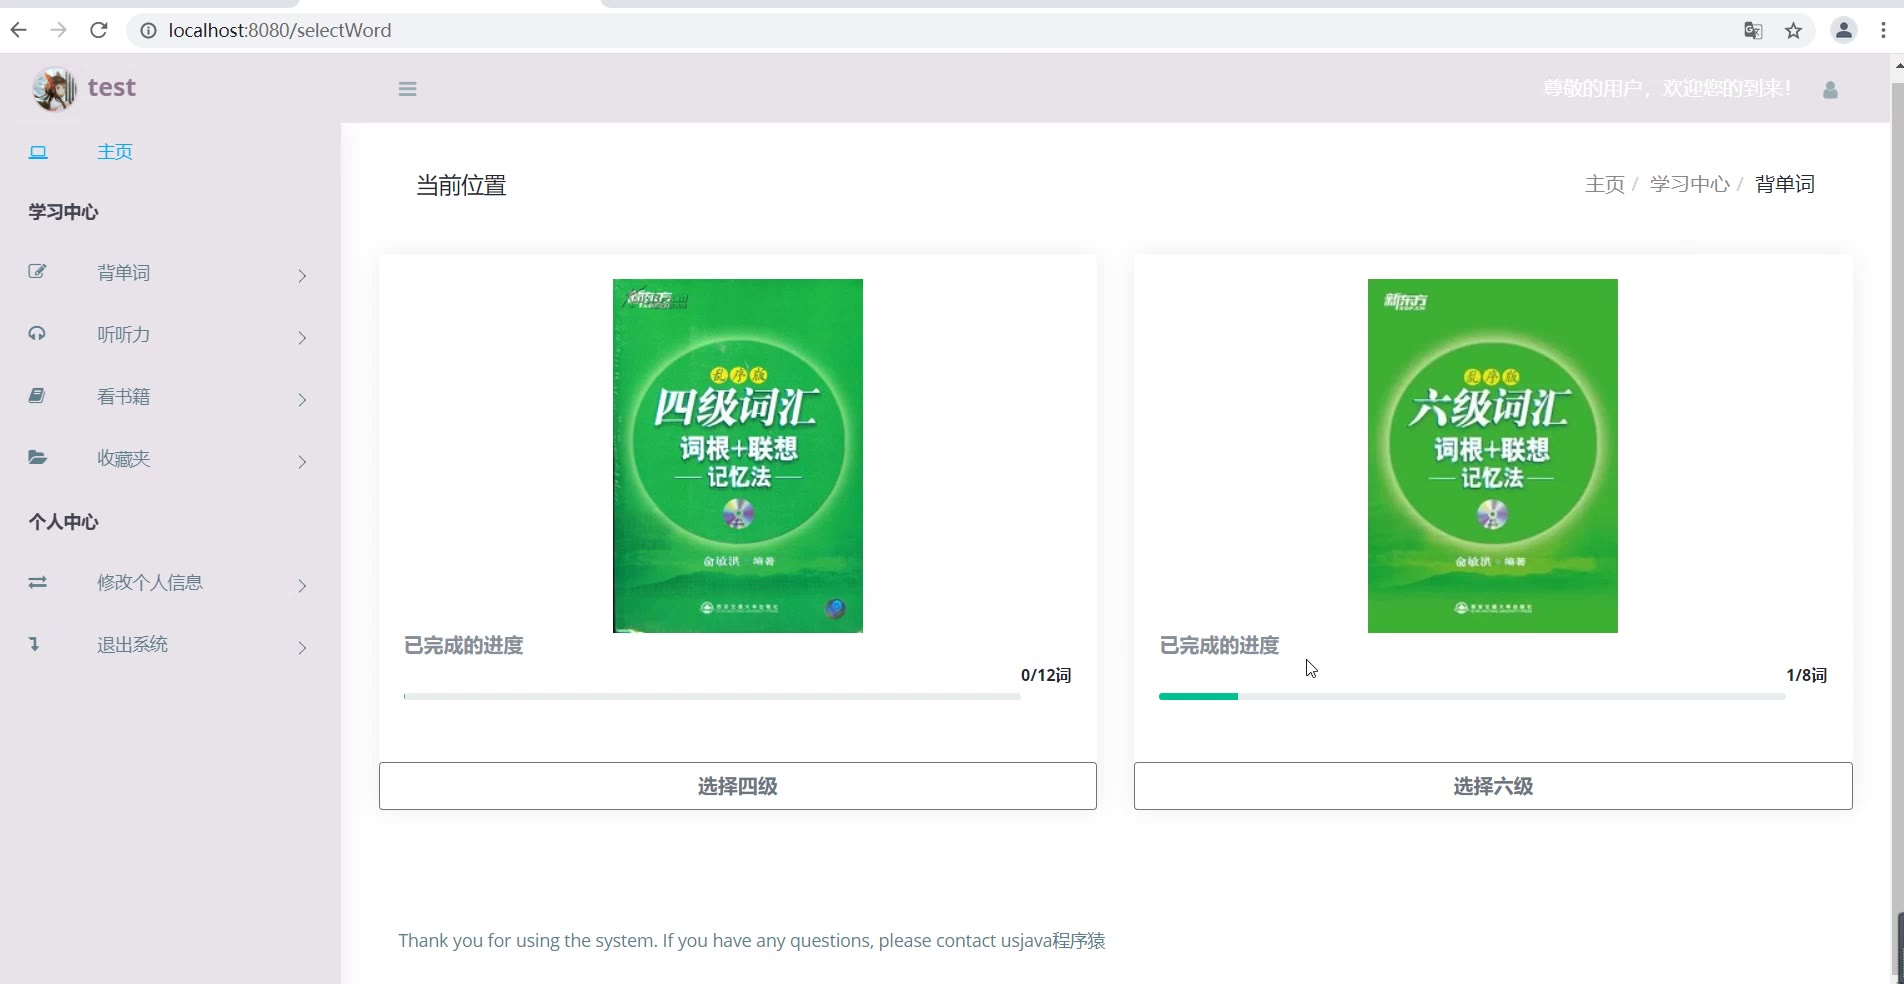This screenshot has width=1904, height=984.
Task: Toggle the sidebar hamburger menu
Action: 407,89
